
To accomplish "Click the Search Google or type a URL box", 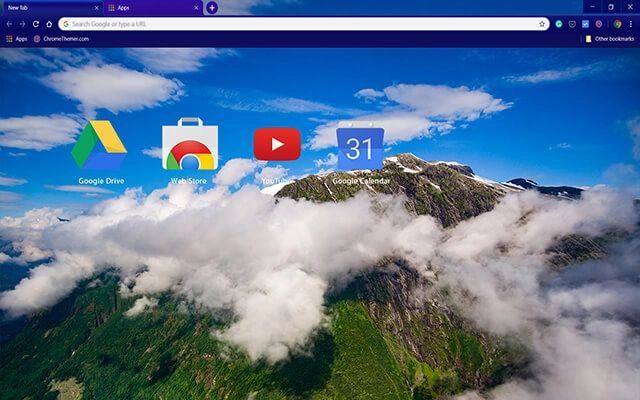I will coord(304,24).
